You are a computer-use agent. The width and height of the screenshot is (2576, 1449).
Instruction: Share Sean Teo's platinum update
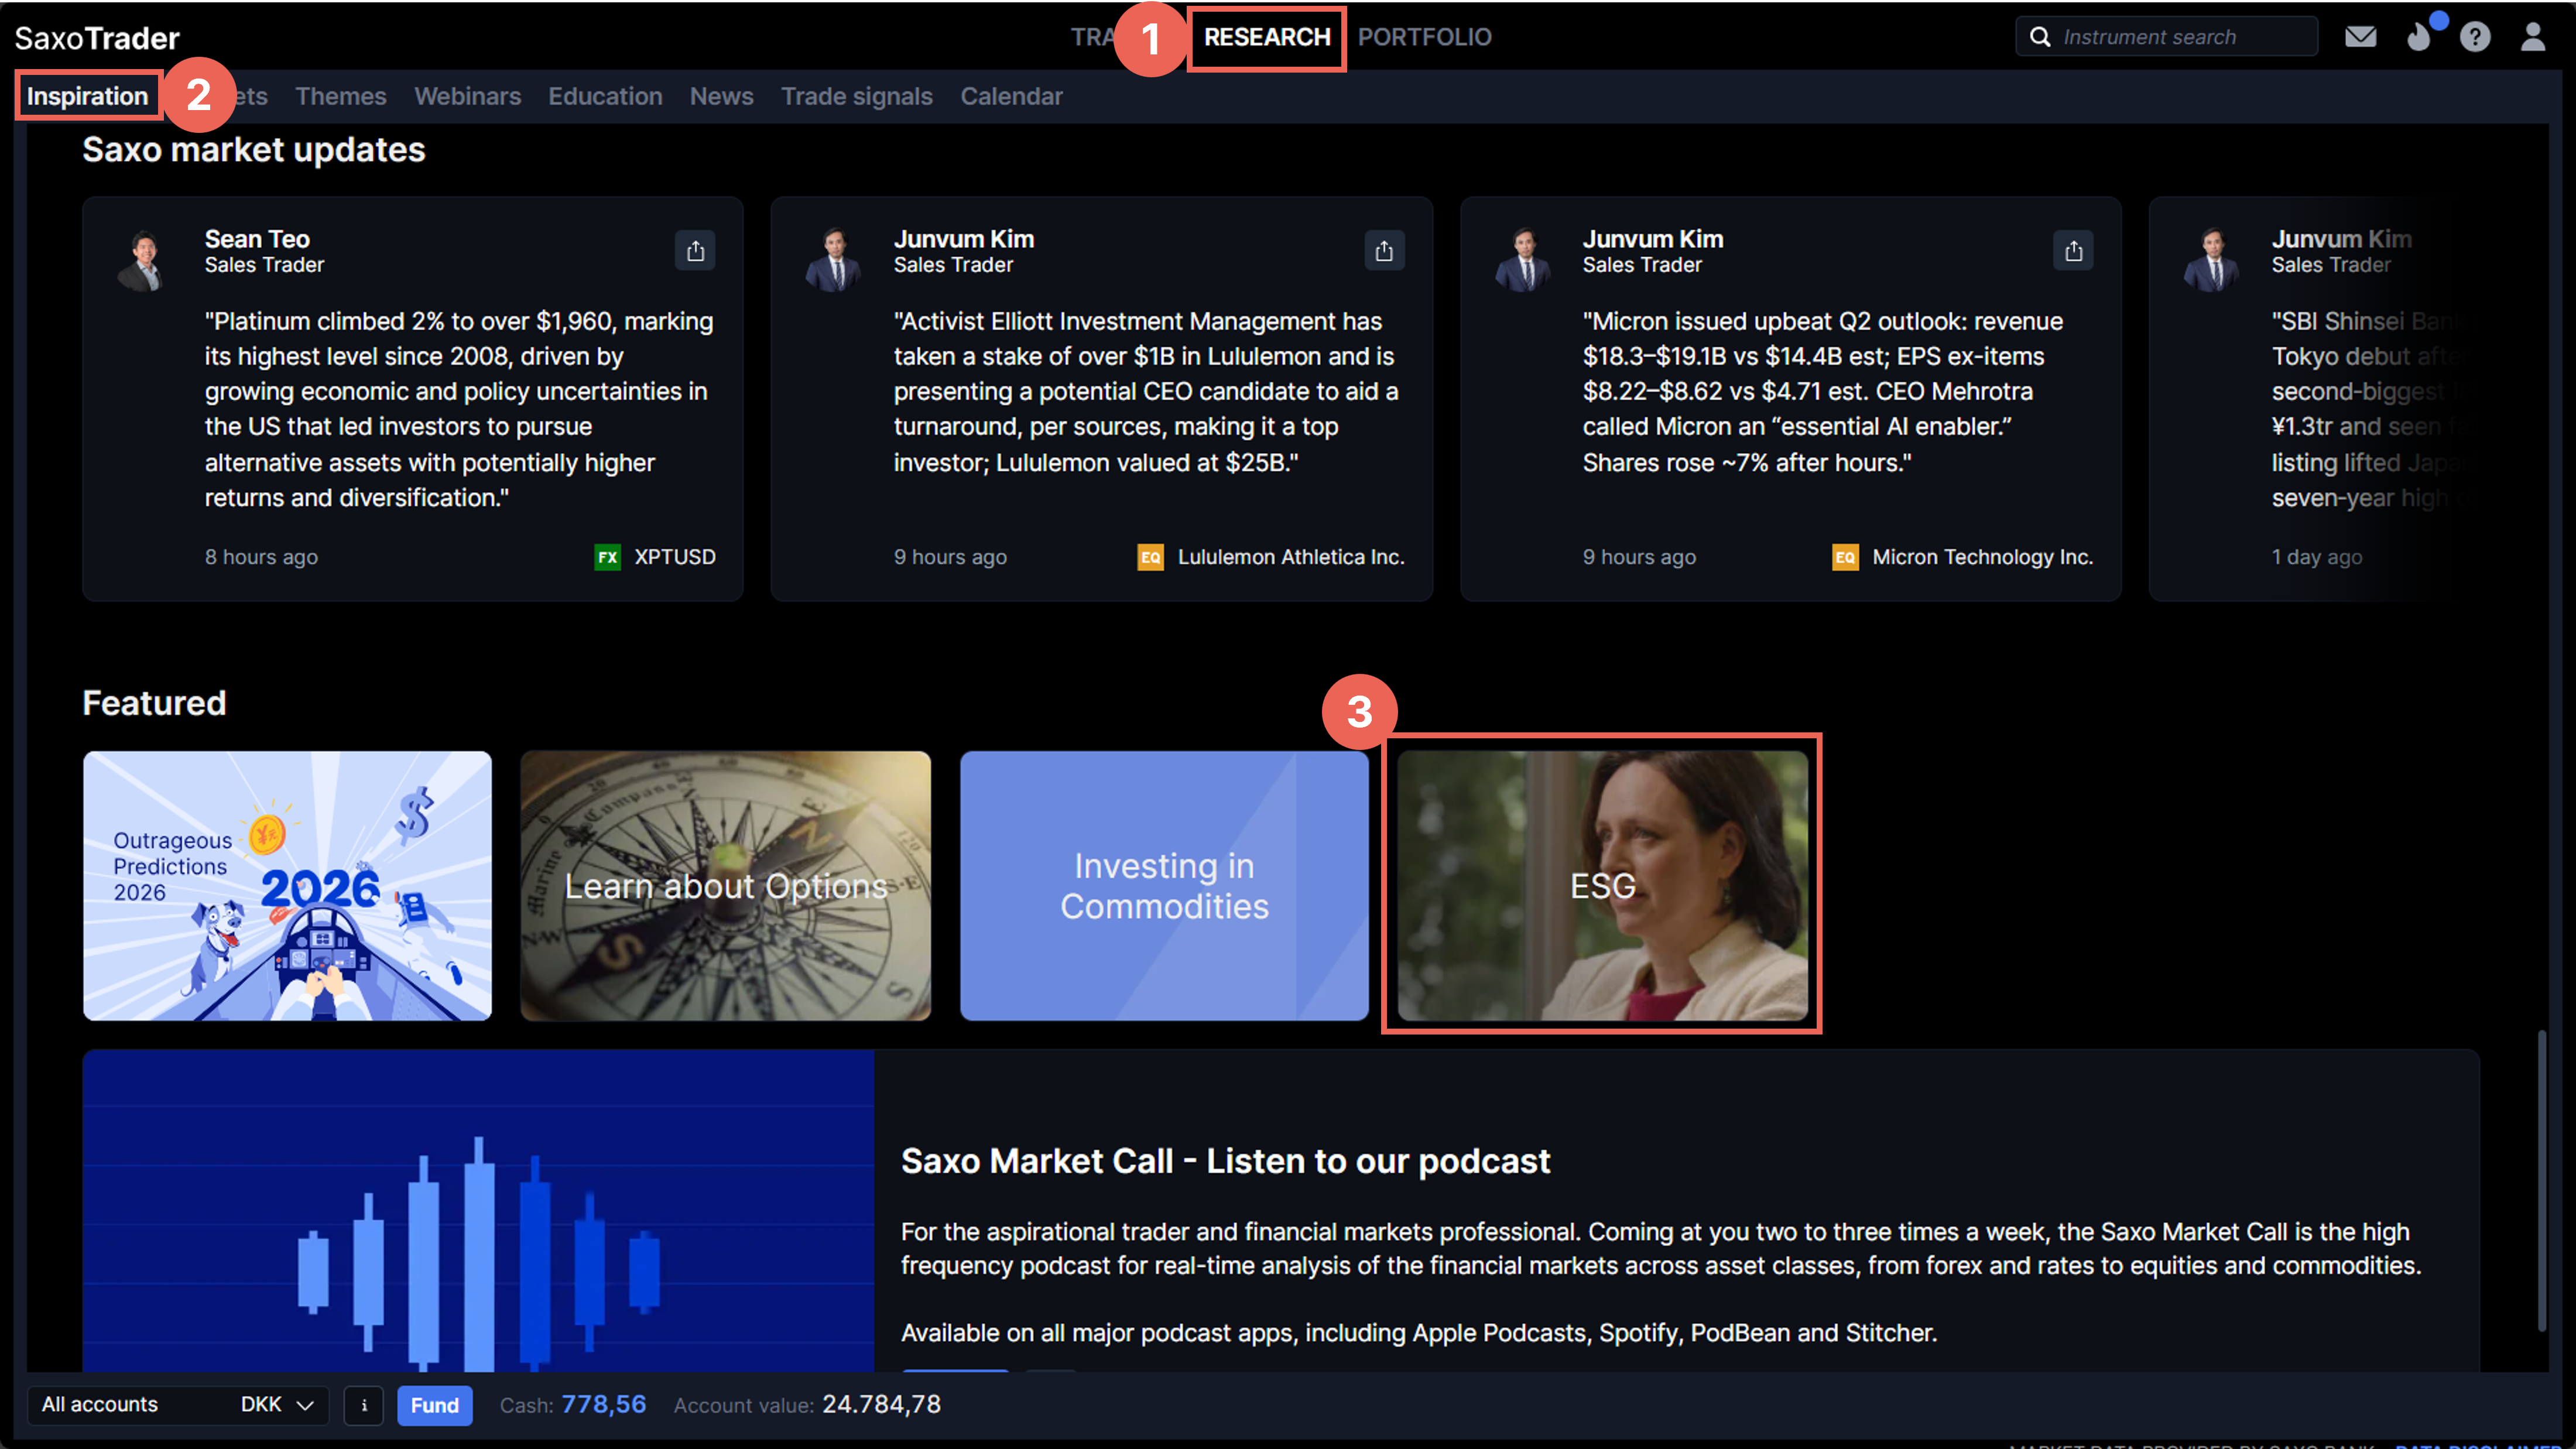coord(695,250)
